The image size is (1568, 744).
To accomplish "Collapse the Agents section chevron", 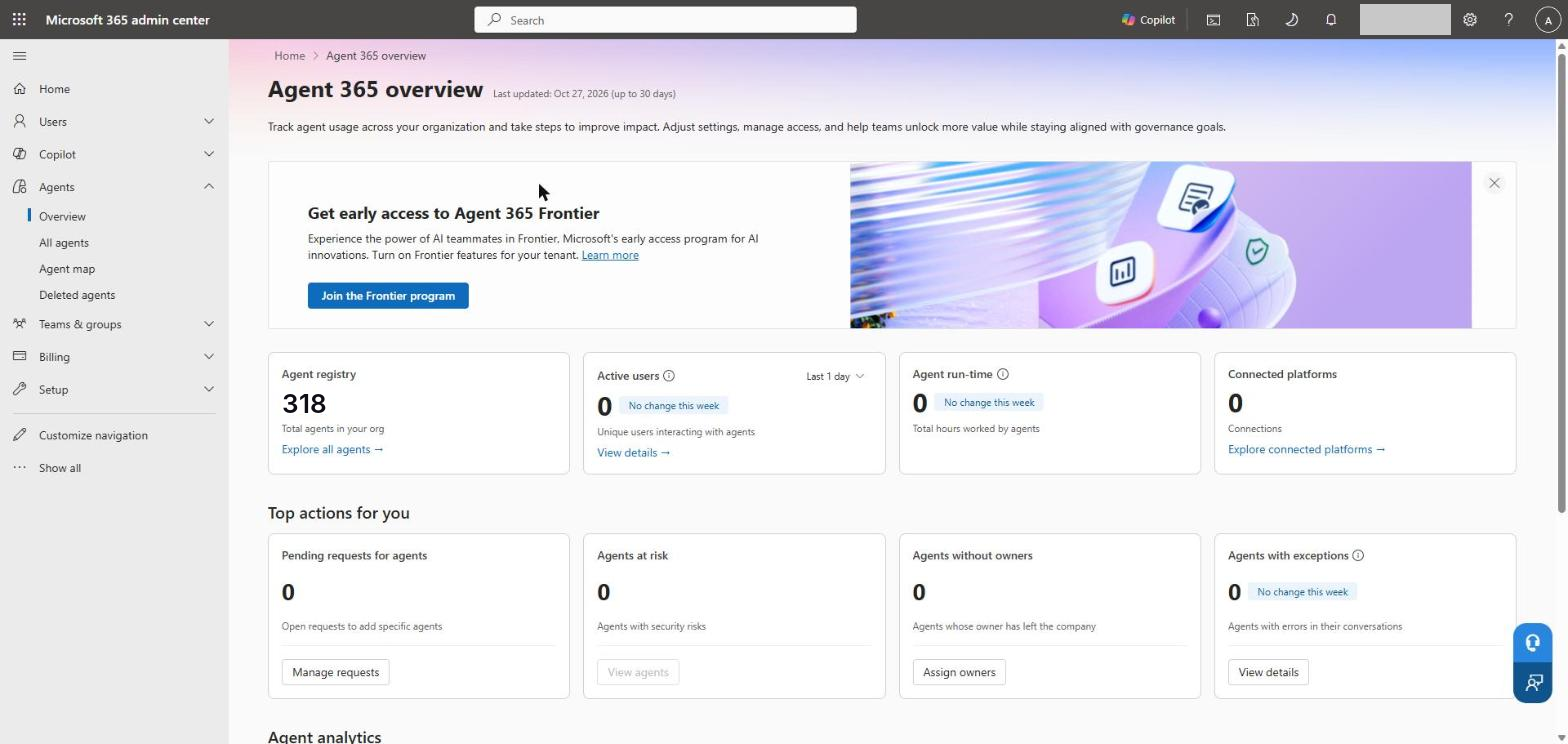I will coord(209,186).
